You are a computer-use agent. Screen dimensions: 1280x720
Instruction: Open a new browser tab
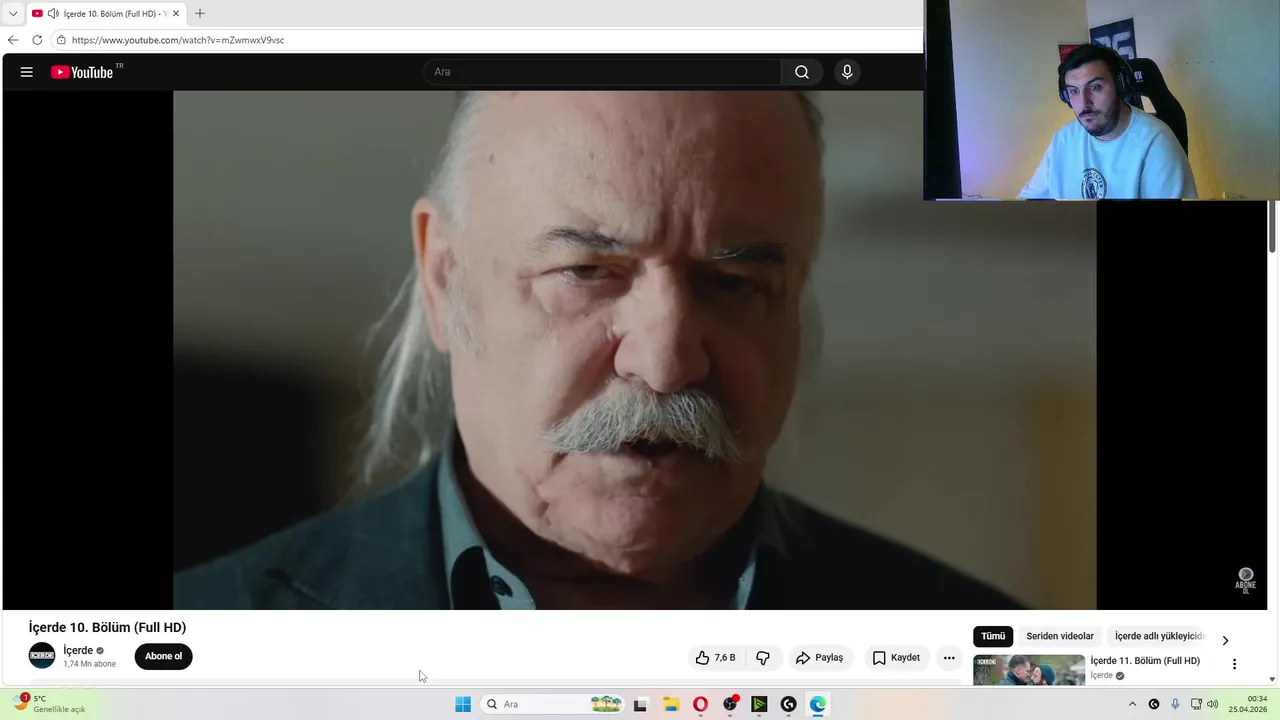click(199, 14)
